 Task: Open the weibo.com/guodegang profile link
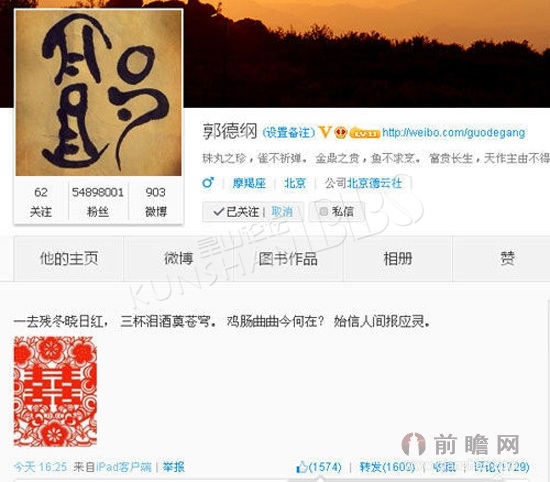coord(454,133)
